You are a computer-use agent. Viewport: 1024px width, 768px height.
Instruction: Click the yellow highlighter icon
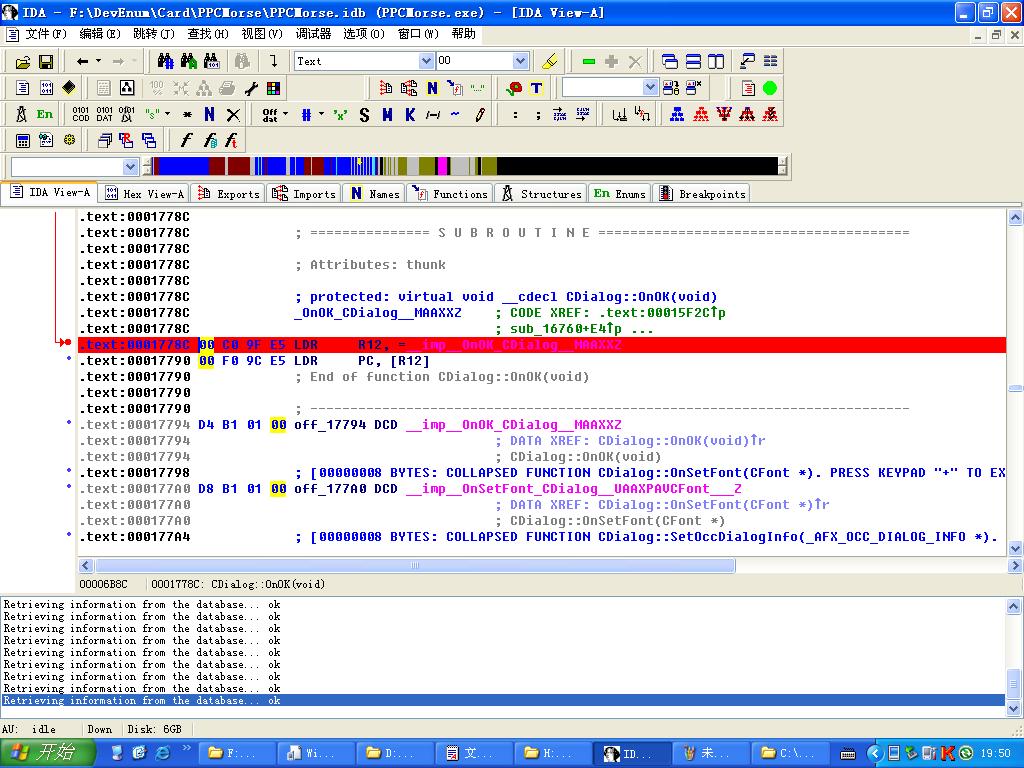click(x=550, y=61)
